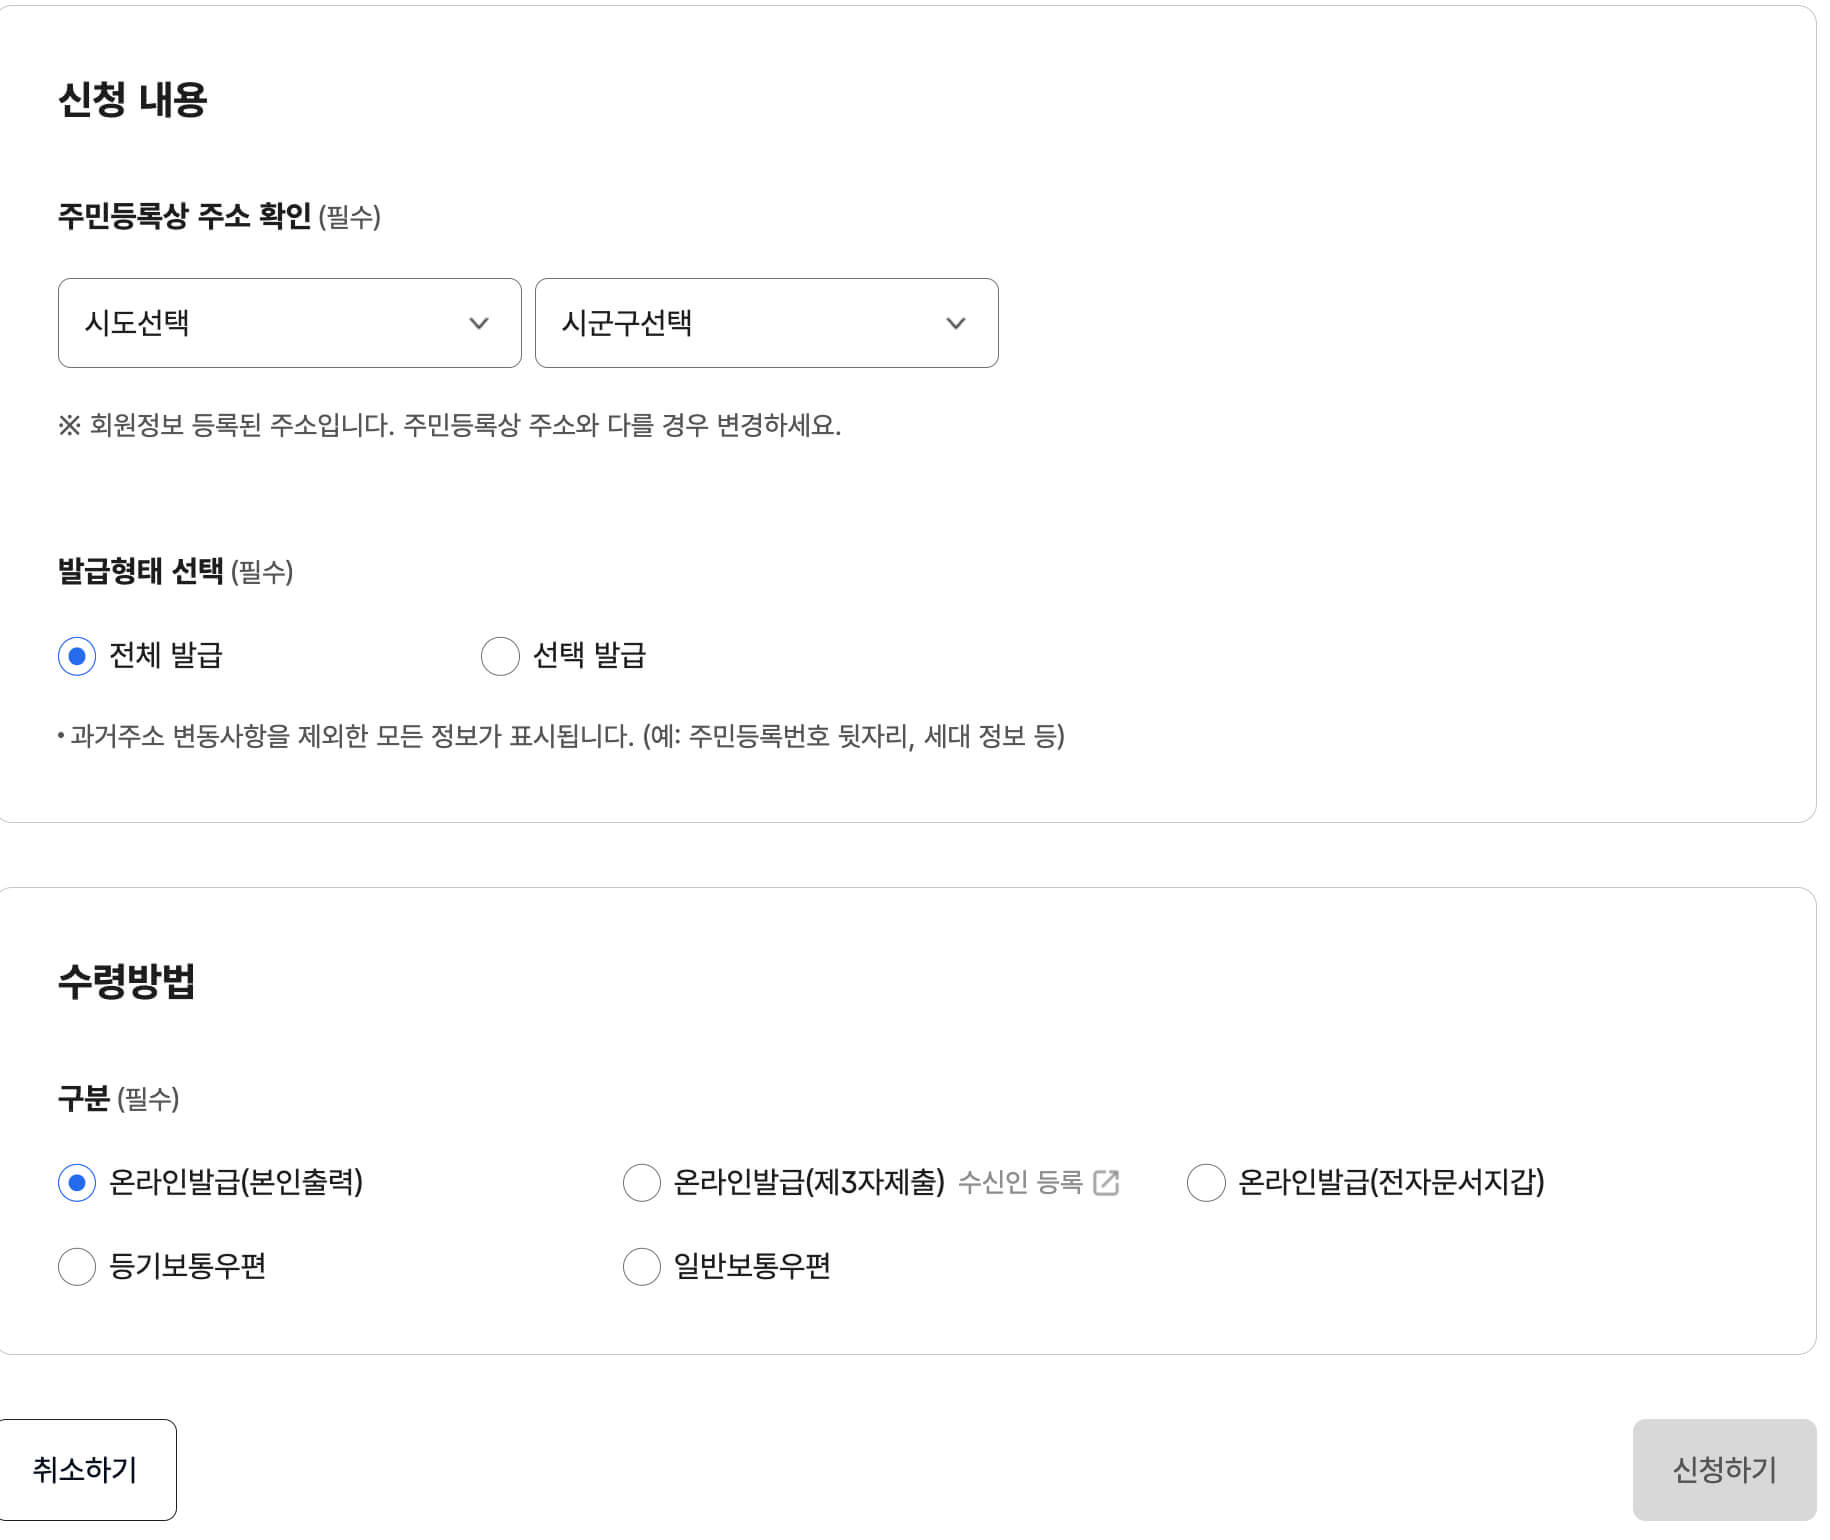The image size is (1830, 1540).
Task: Click the 온라인발급(제3자제출) radio circle
Action: click(641, 1182)
